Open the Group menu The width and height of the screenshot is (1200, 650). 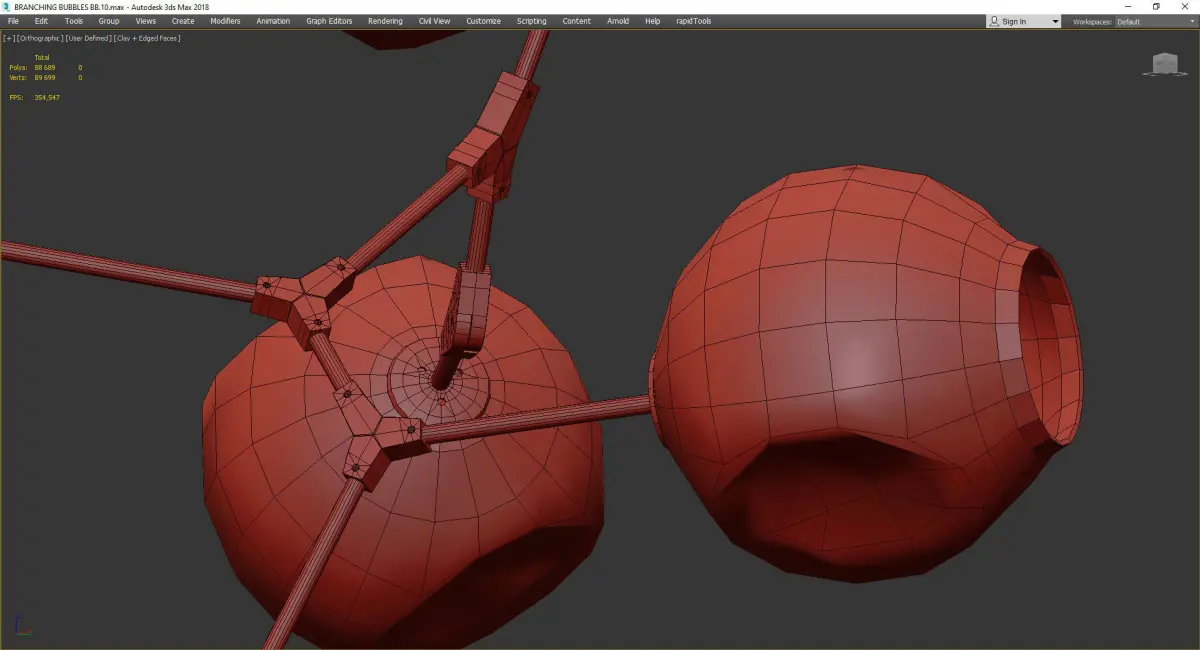109,21
